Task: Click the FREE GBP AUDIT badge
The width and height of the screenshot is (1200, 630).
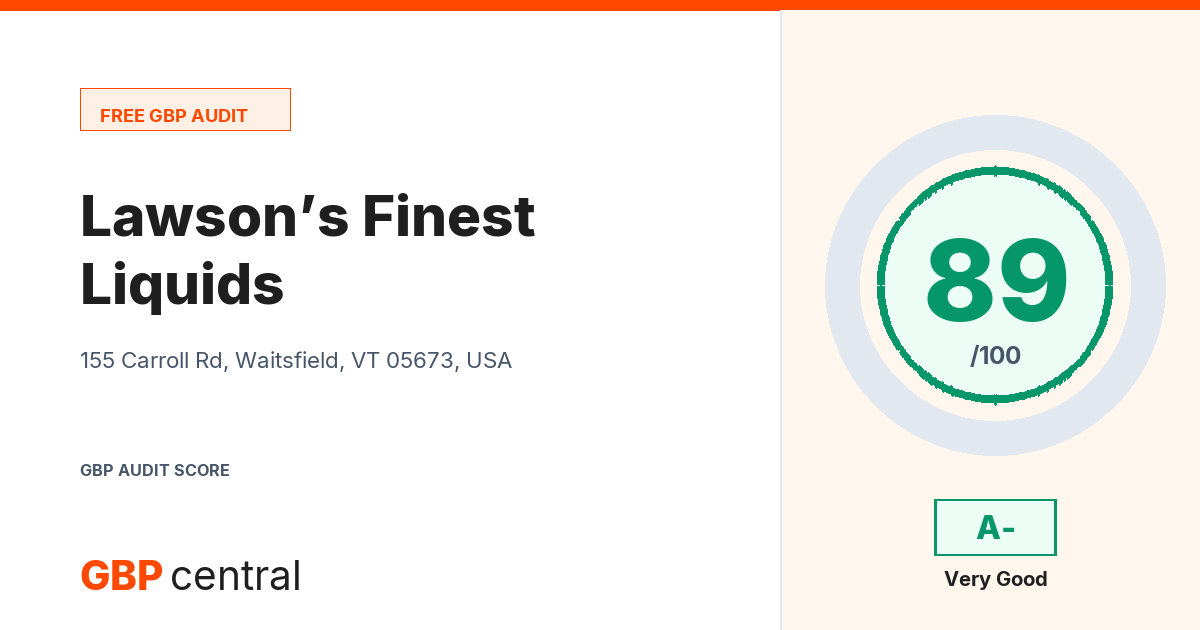Action: (185, 110)
